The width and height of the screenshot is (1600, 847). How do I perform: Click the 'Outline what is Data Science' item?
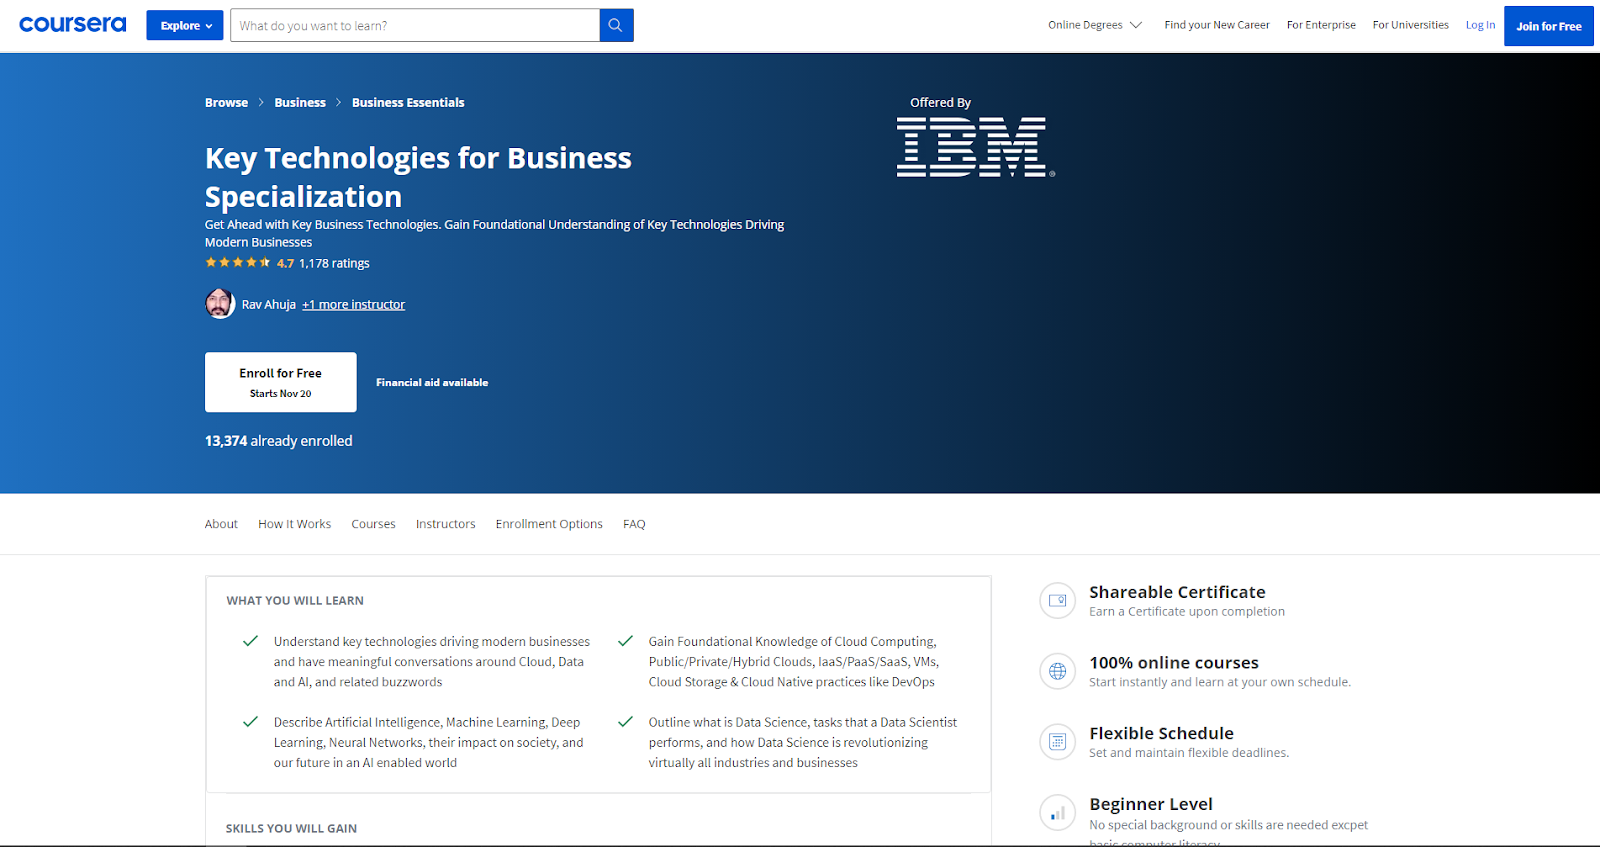pos(803,742)
